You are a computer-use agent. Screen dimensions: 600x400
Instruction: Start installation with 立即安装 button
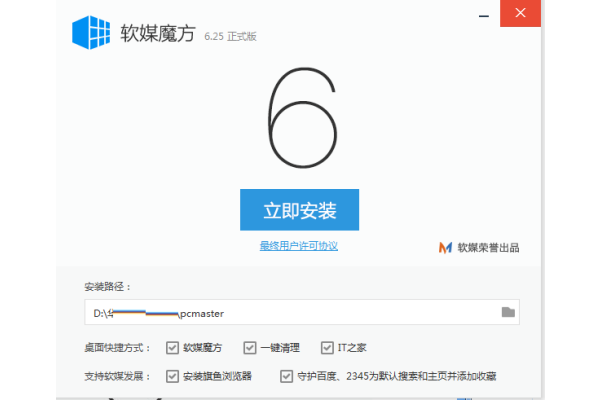tap(299, 210)
